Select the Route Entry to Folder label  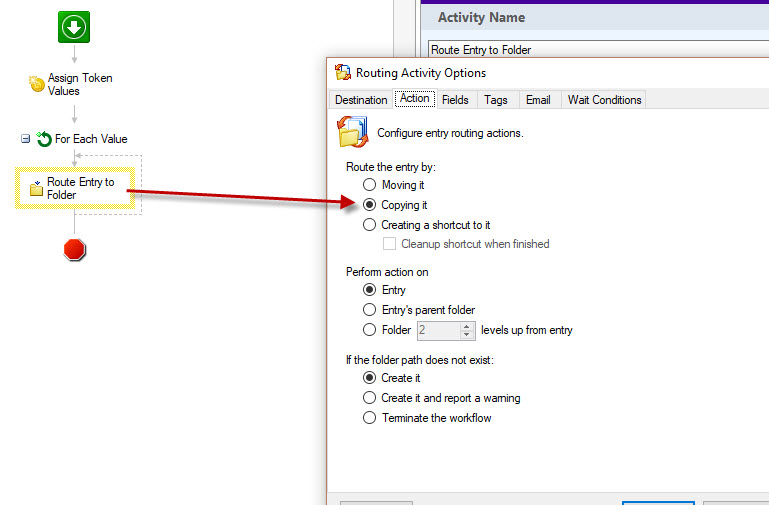coord(80,188)
